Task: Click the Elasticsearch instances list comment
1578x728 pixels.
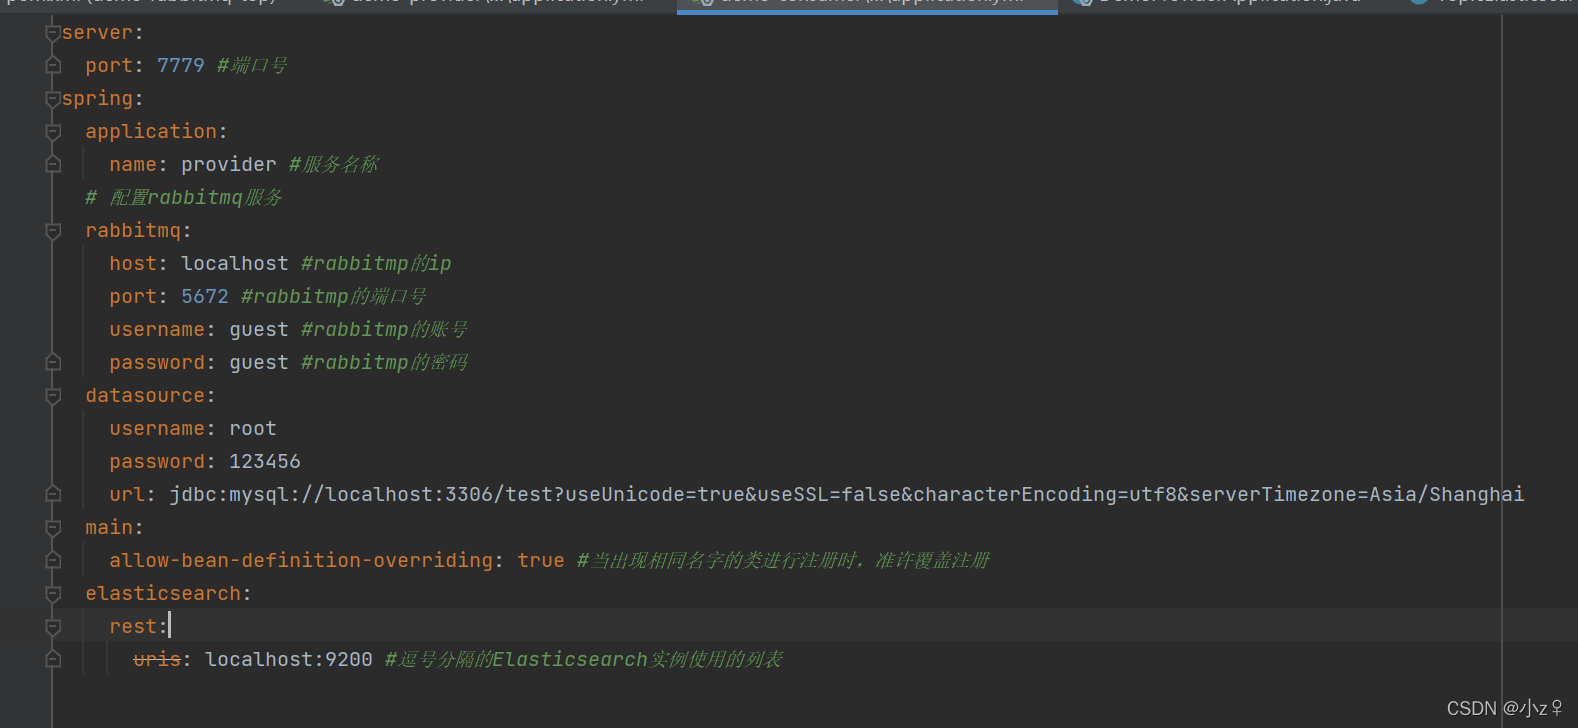Action: (584, 660)
